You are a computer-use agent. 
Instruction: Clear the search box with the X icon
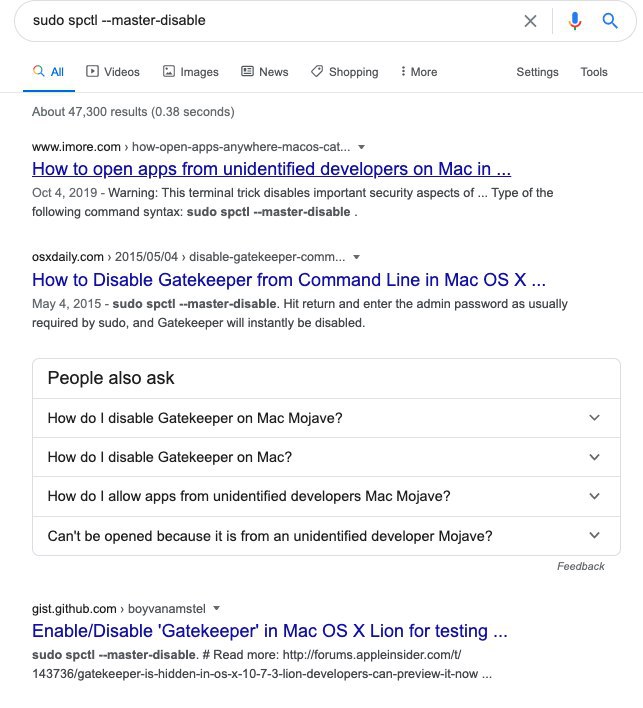pos(530,21)
